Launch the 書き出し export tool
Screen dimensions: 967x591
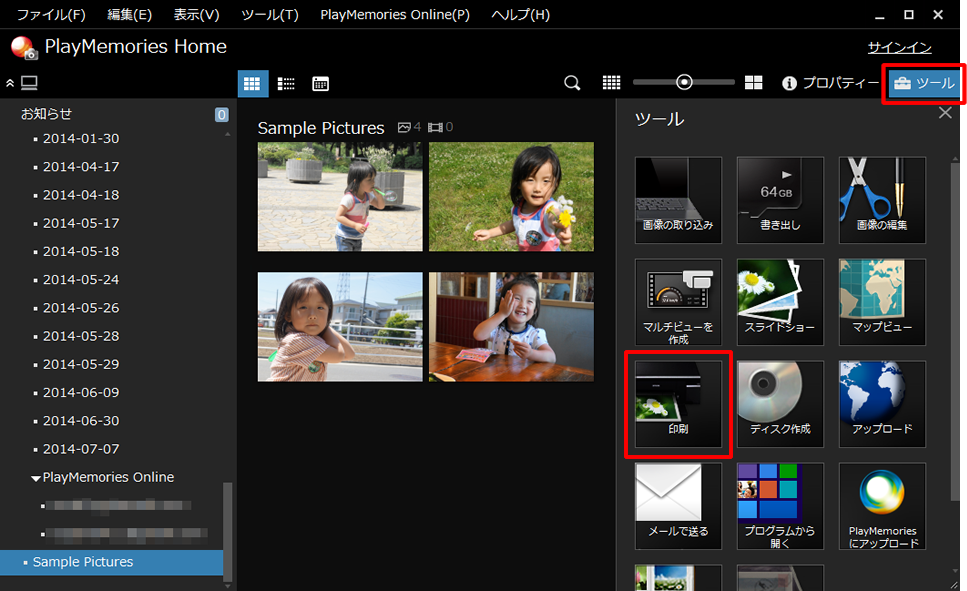pos(780,200)
